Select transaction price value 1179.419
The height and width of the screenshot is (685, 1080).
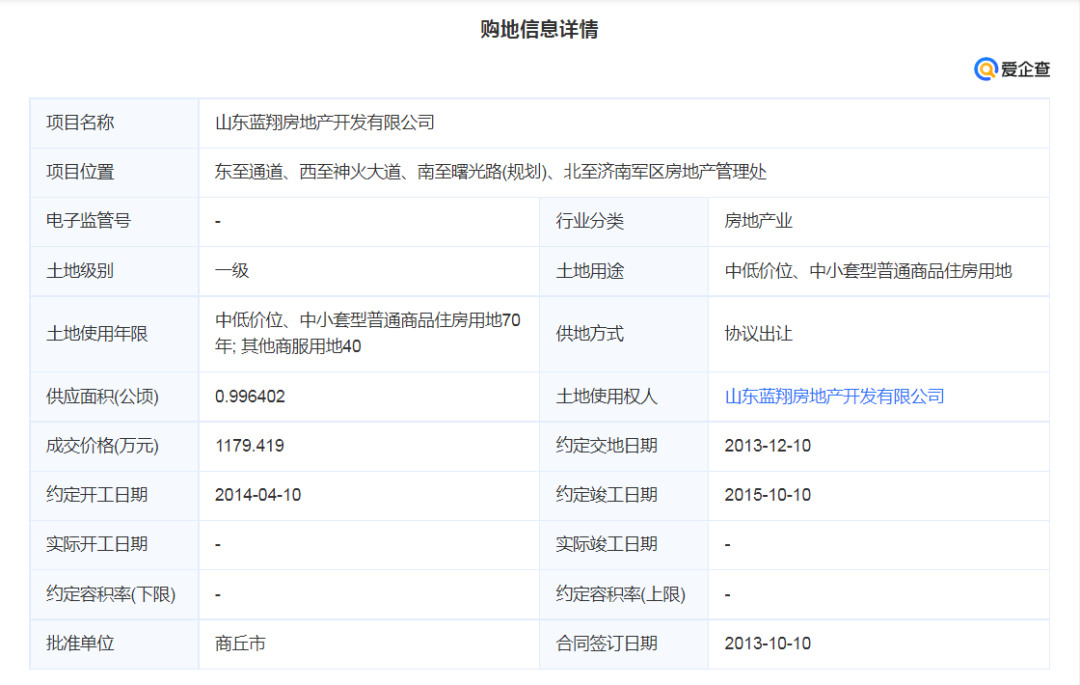click(x=249, y=446)
